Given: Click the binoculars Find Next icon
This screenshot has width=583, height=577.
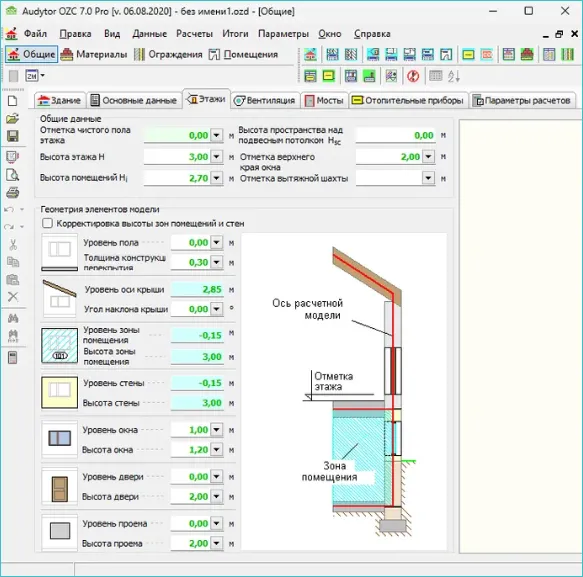Looking at the screenshot, I should 13,336.
